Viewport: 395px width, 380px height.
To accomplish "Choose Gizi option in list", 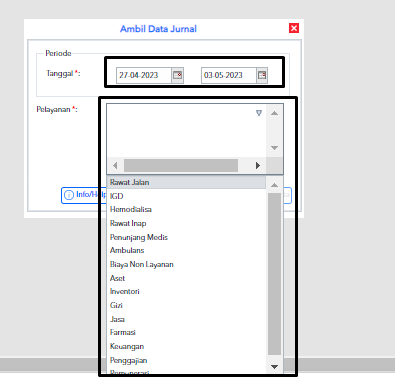I will coord(186,305).
